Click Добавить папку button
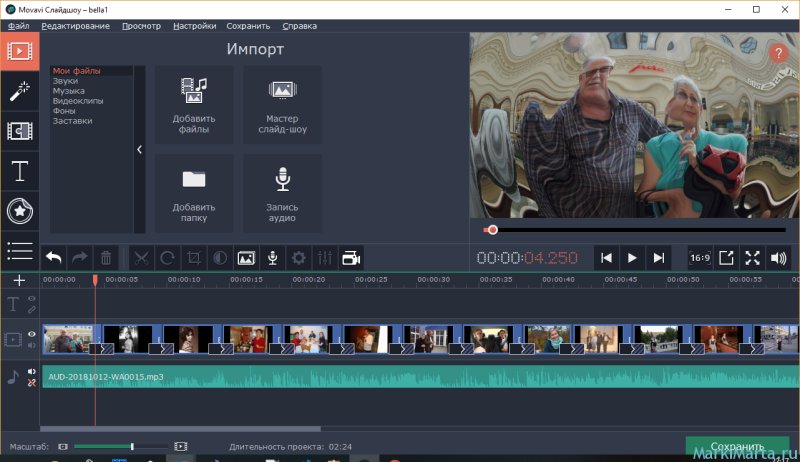 [194, 194]
